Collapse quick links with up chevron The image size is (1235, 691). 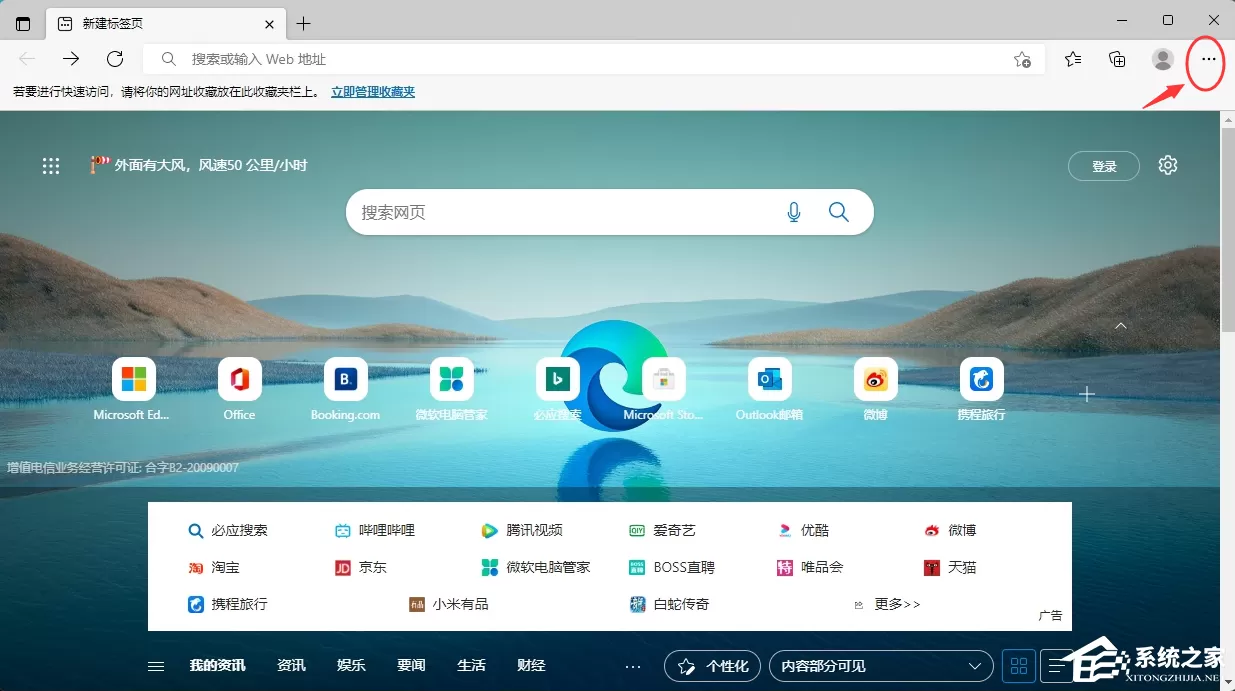tap(1121, 326)
